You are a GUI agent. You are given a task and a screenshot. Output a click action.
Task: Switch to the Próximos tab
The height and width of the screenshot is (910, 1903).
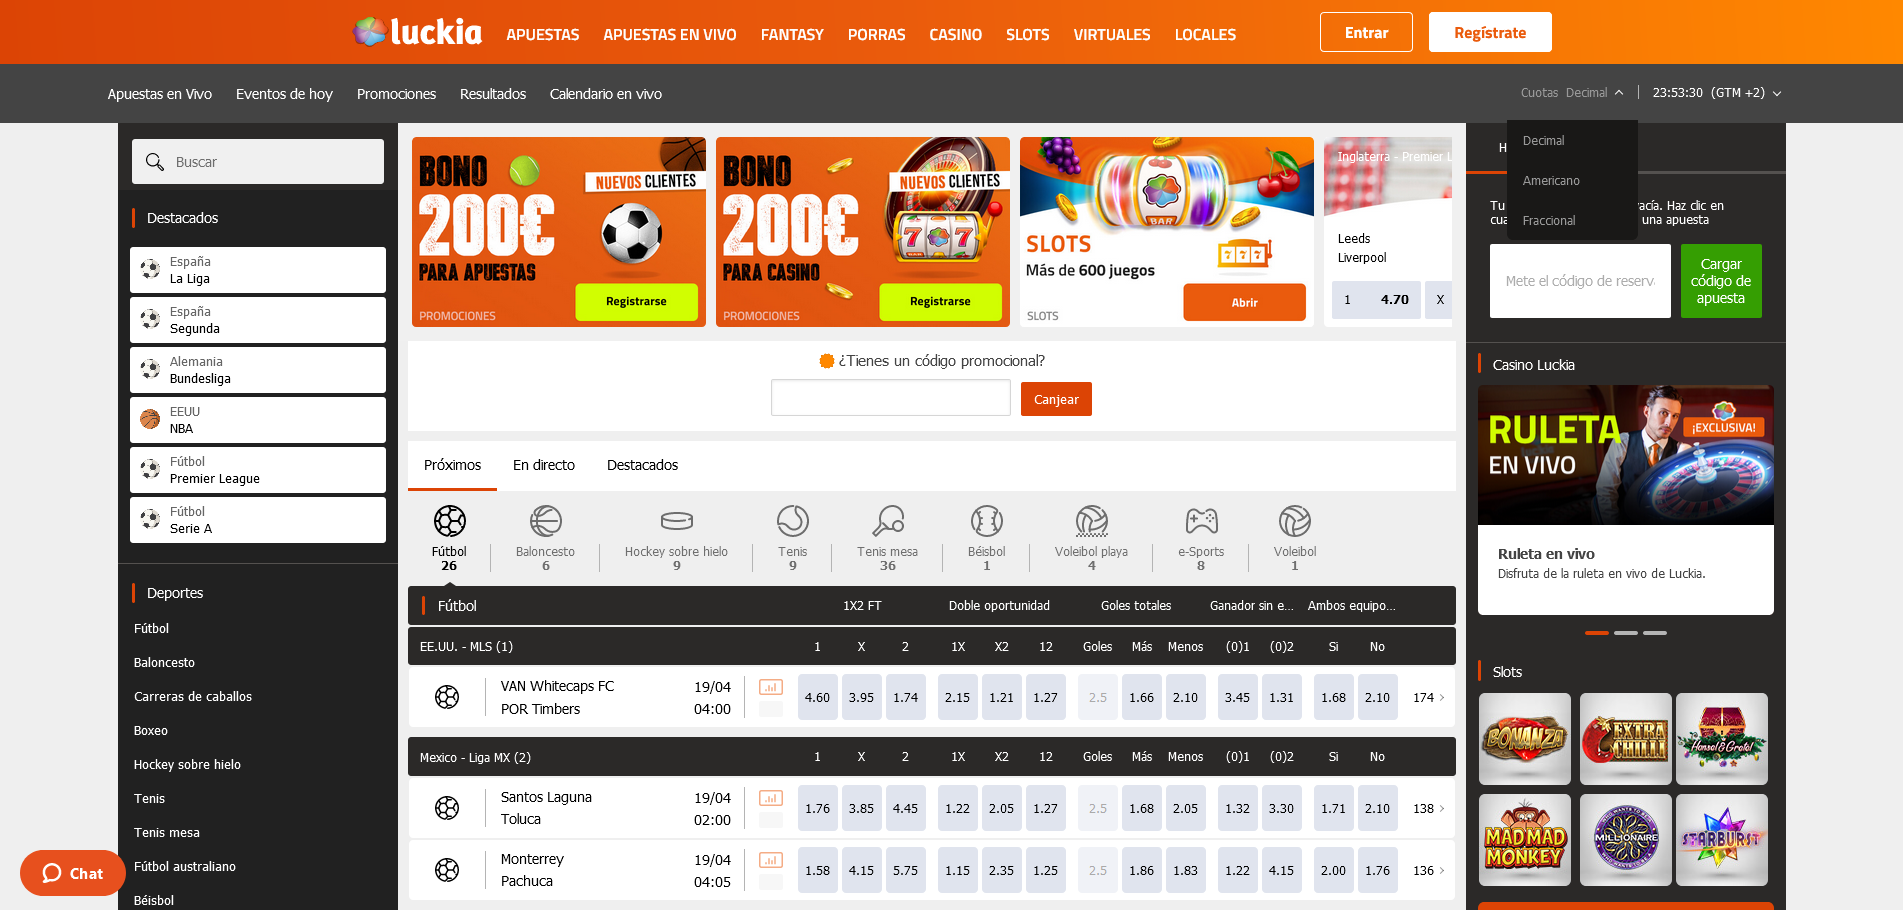click(x=452, y=465)
